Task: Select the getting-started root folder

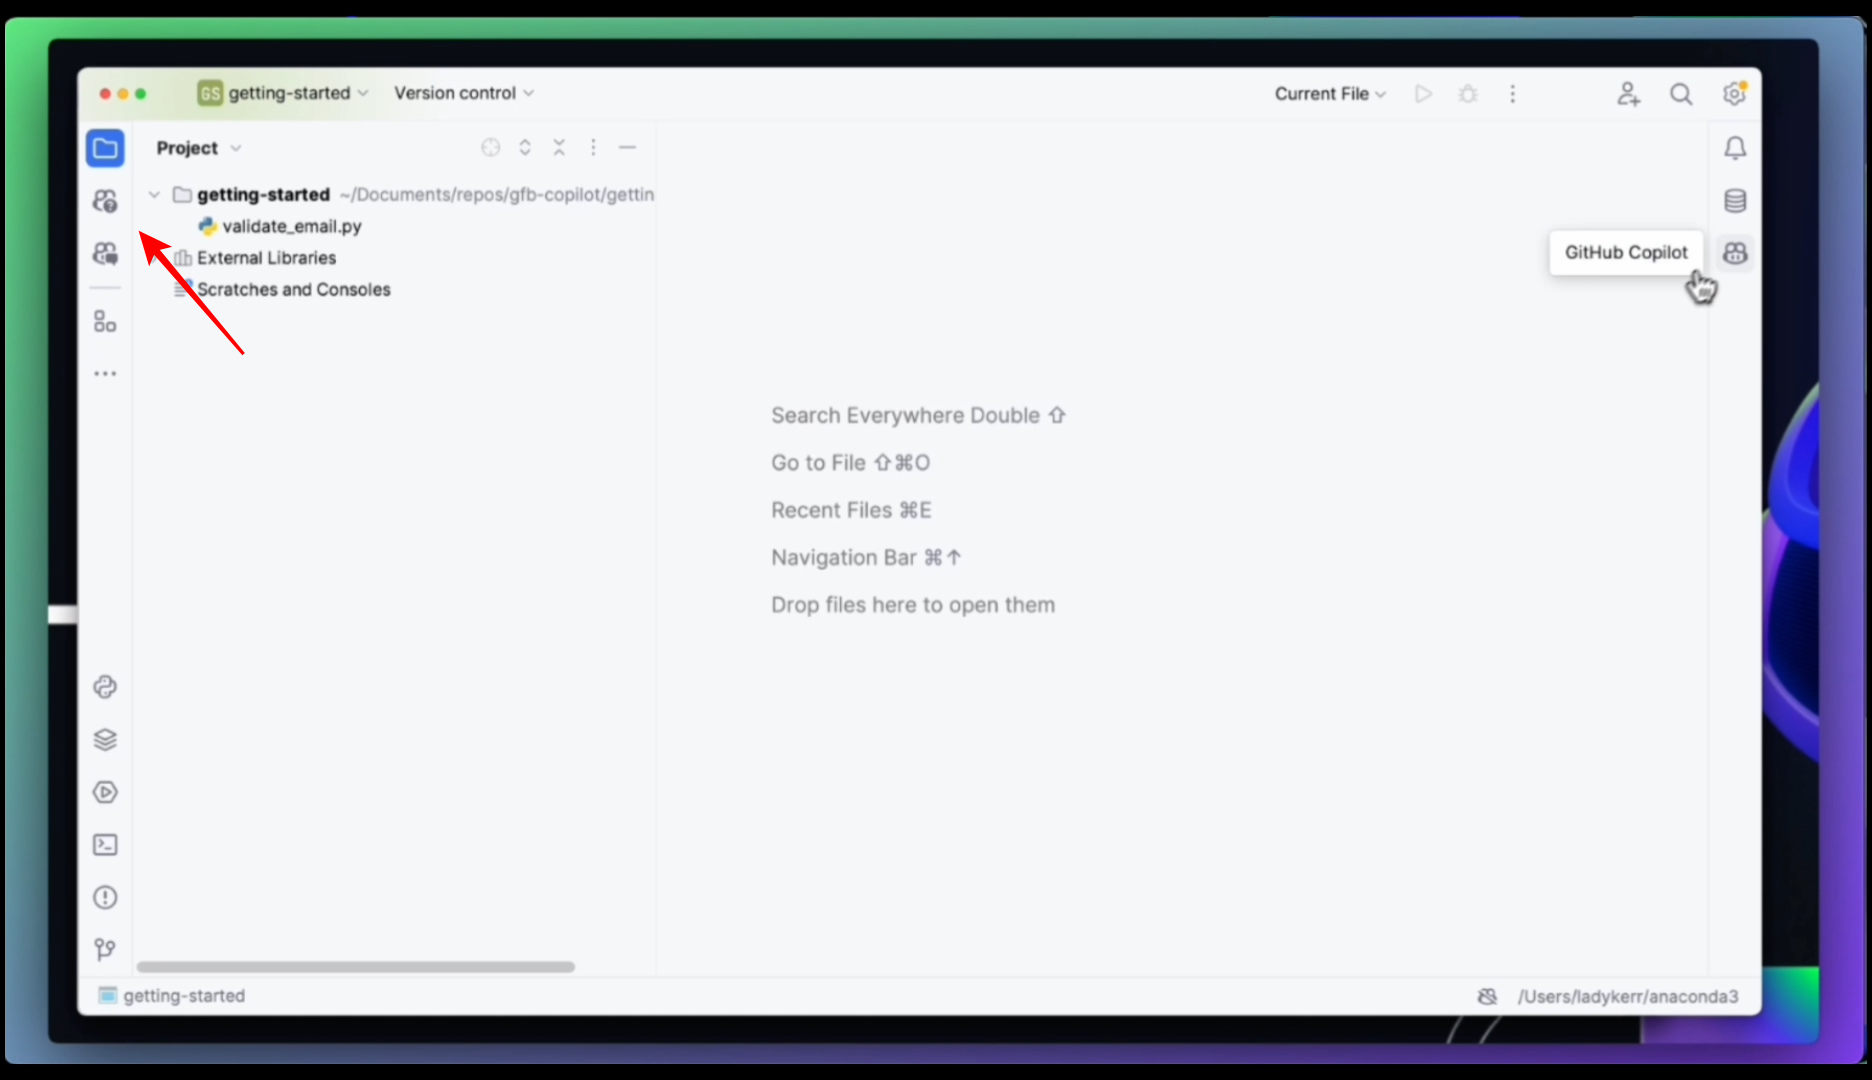Action: pyautogui.click(x=263, y=195)
